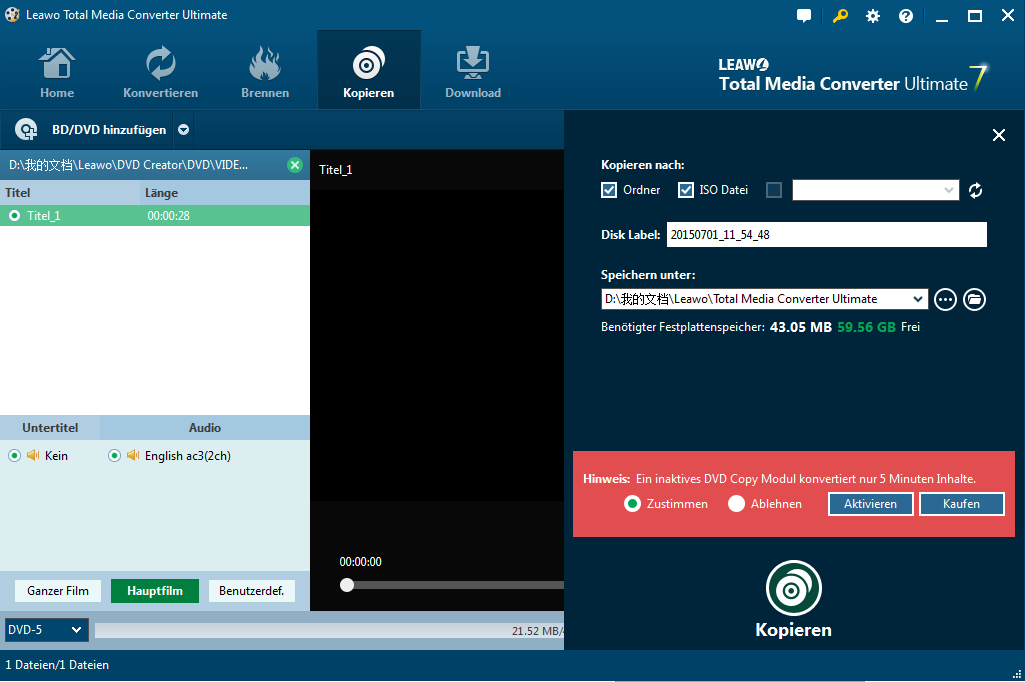Viewport: 1025px width, 682px height.
Task: Click the Leawo app logo icon in title bar
Action: click(12, 14)
